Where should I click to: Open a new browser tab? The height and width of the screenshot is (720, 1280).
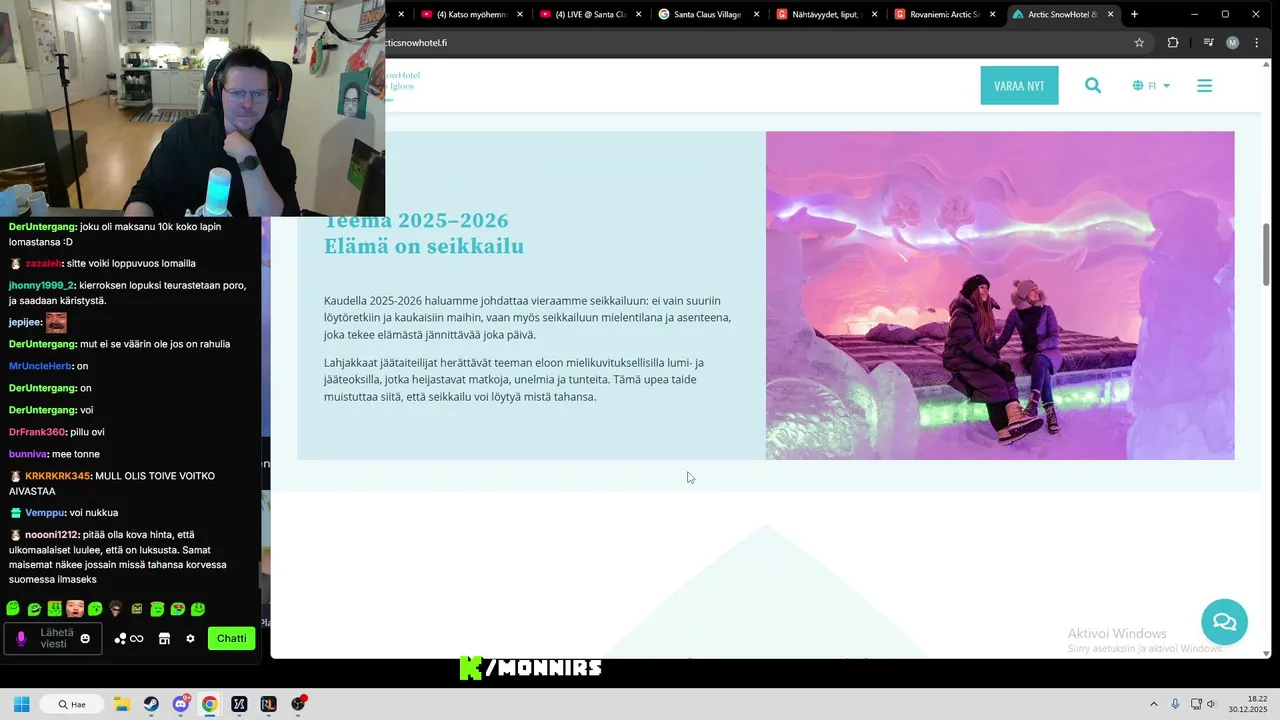pyautogui.click(x=1134, y=14)
